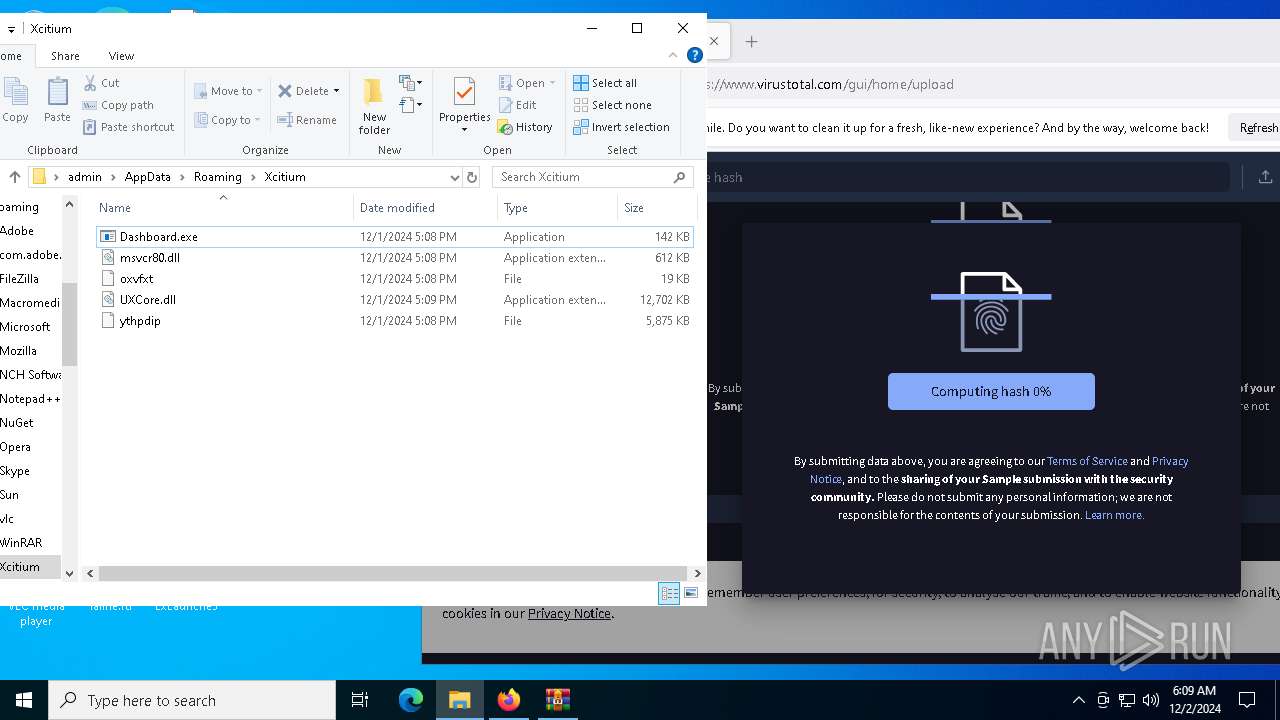1280x720 pixels.
Task: Click the Edit ribbon button
Action: coord(518,105)
